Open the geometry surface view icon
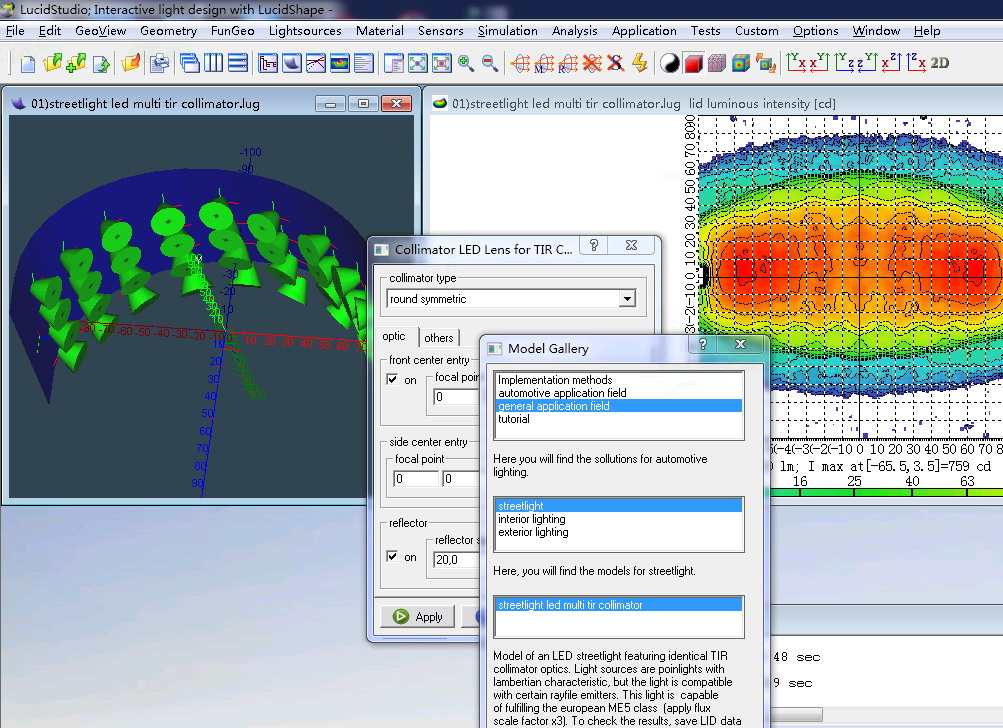This screenshot has height=728, width=1003. pos(292,63)
